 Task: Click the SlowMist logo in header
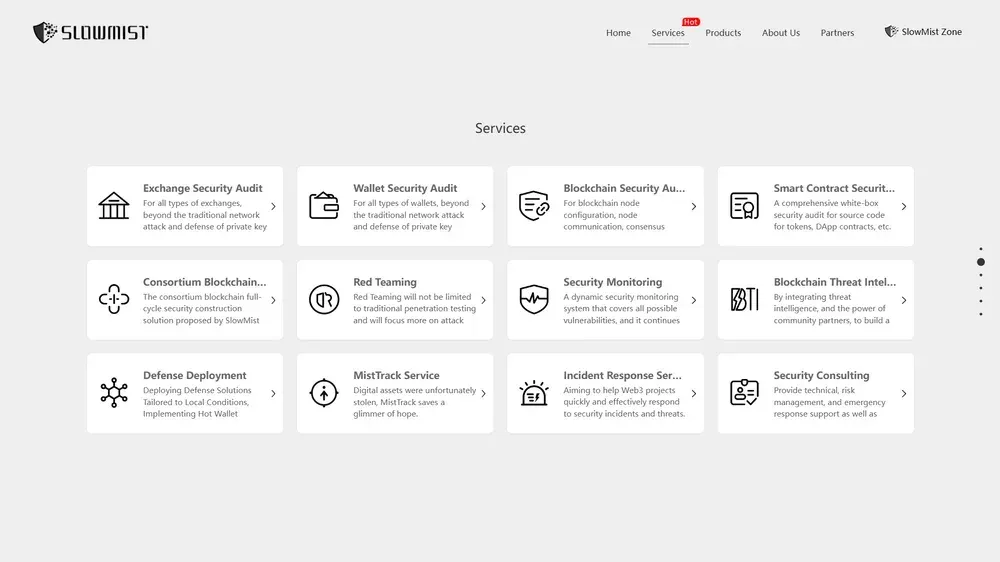click(x=90, y=32)
